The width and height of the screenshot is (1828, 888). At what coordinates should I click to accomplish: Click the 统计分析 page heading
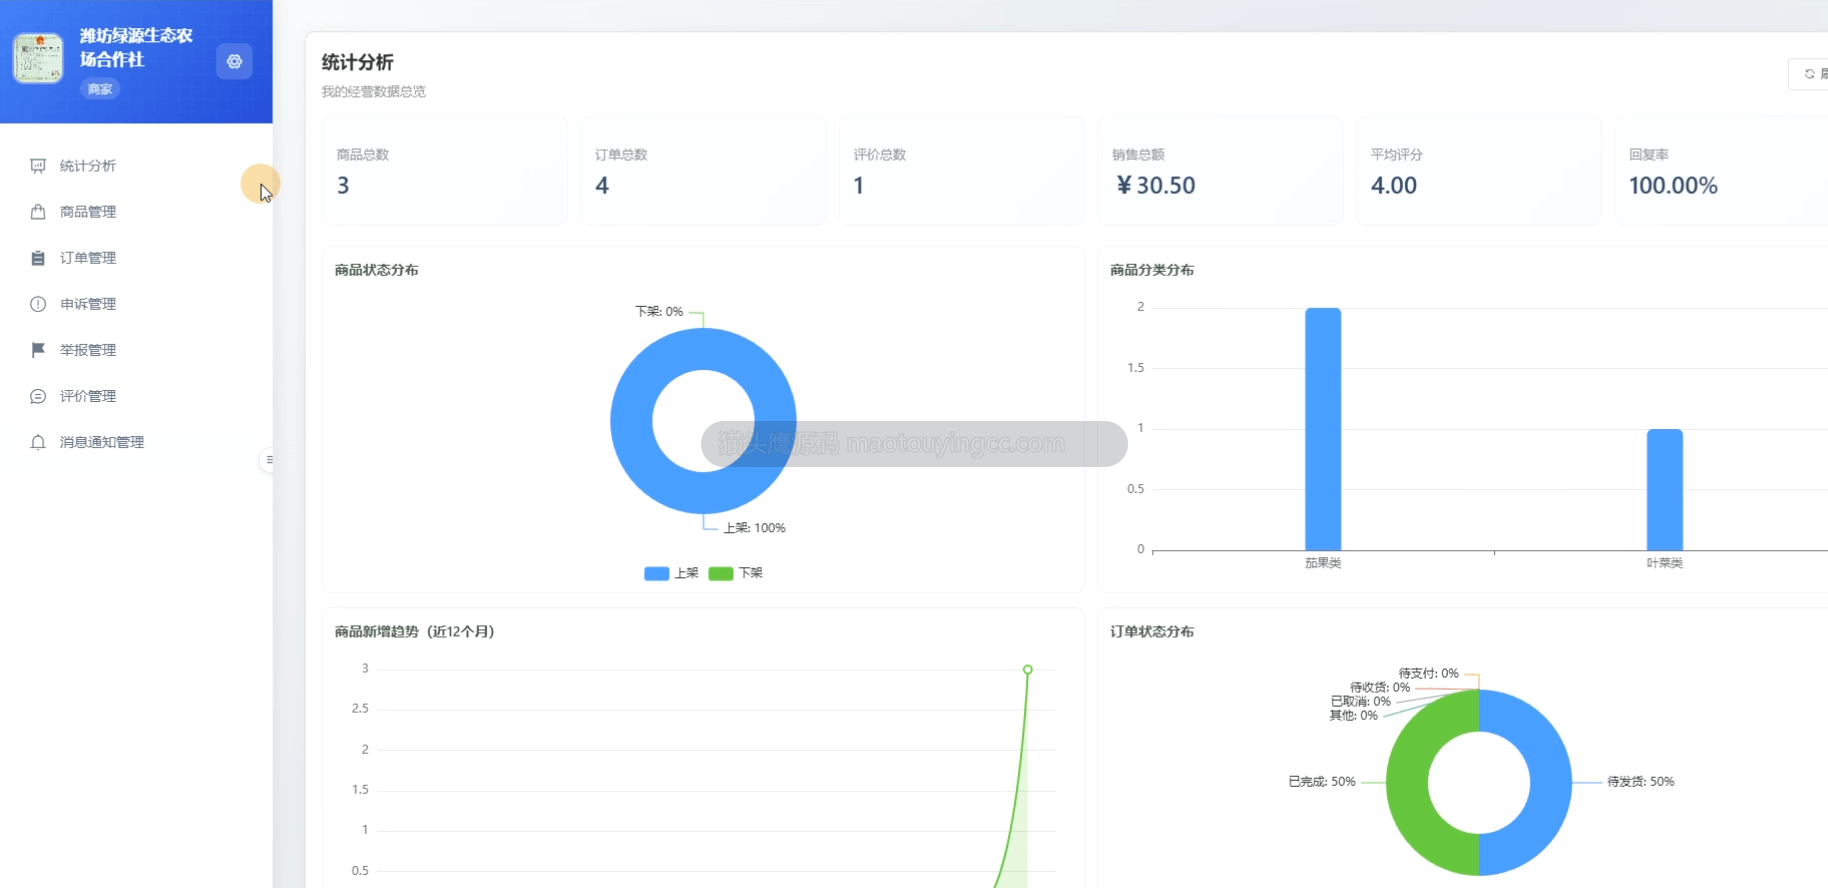click(x=357, y=62)
